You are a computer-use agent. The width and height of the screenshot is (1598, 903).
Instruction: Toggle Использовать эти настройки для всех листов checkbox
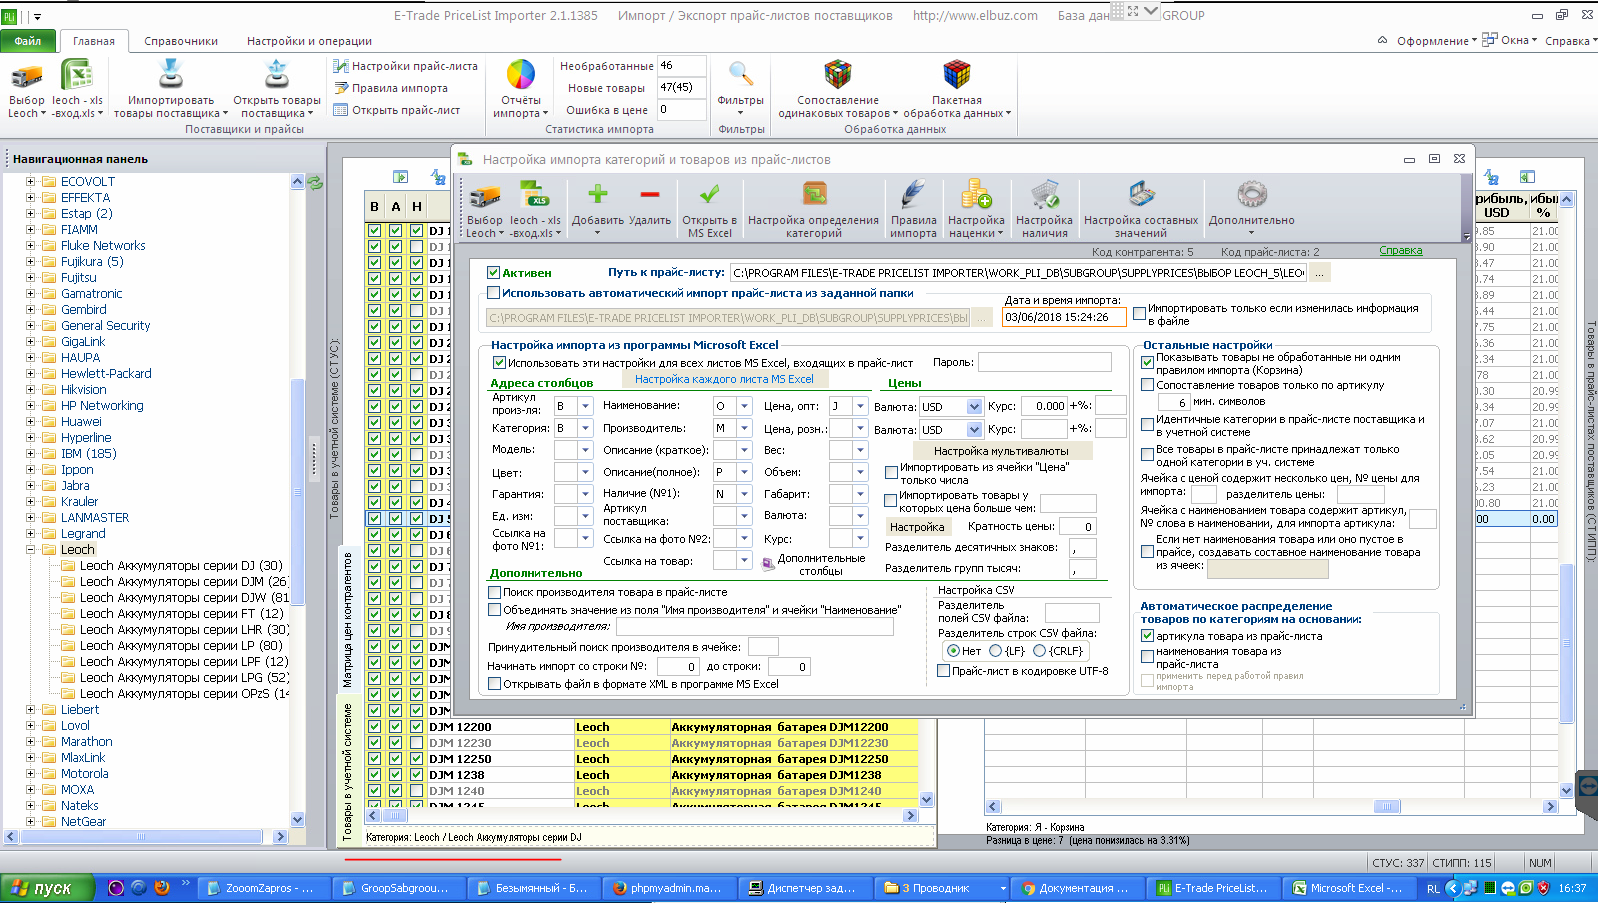[499, 363]
